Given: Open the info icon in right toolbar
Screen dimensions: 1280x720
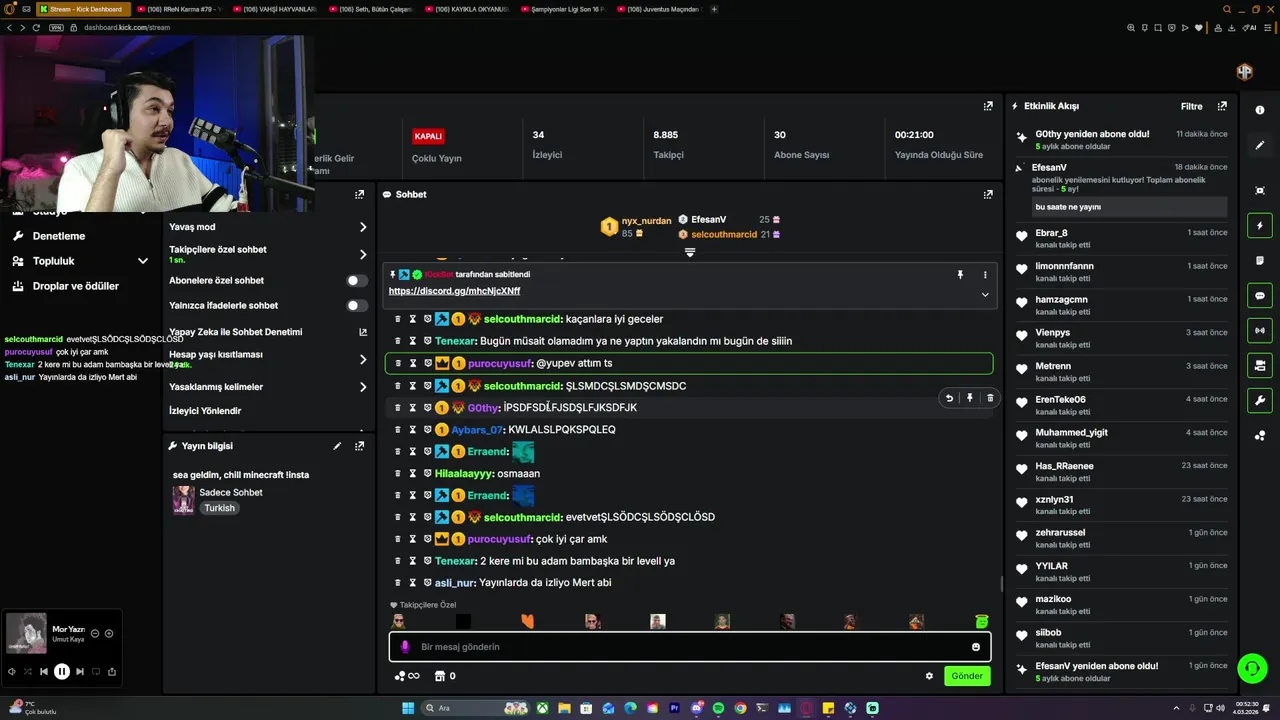Looking at the screenshot, I should click(x=1260, y=110).
